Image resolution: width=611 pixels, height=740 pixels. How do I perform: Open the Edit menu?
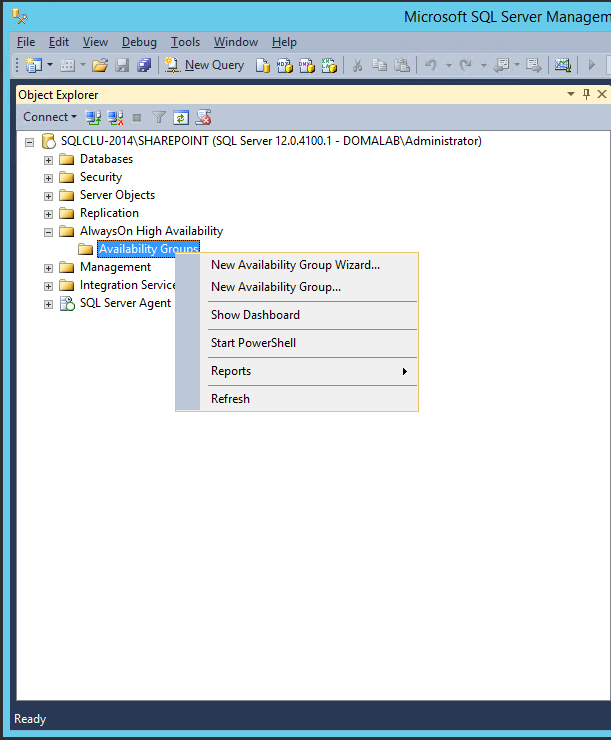point(59,42)
